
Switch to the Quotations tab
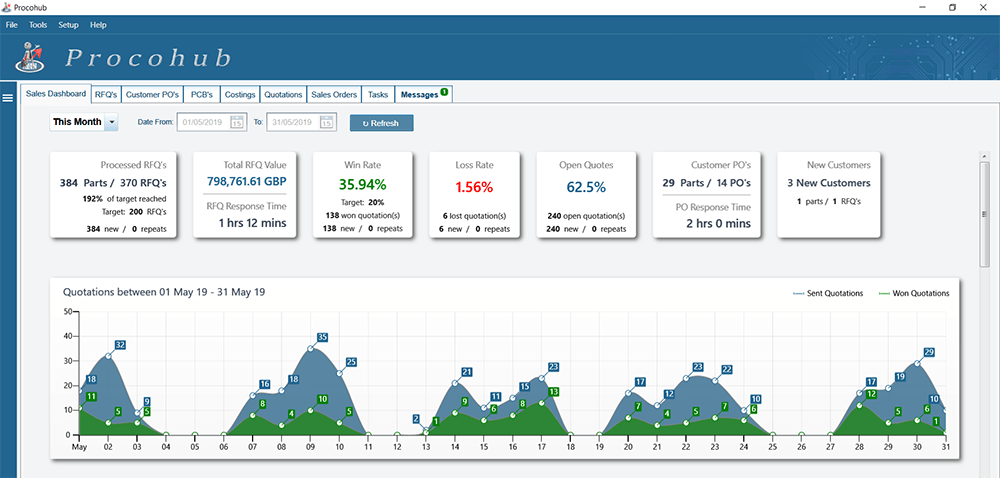click(x=283, y=94)
